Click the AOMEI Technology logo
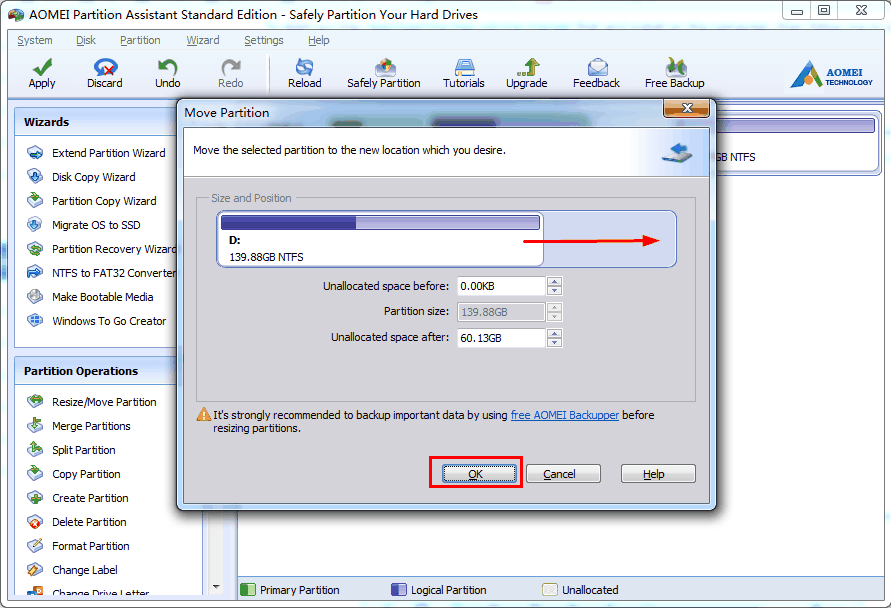 click(831, 74)
